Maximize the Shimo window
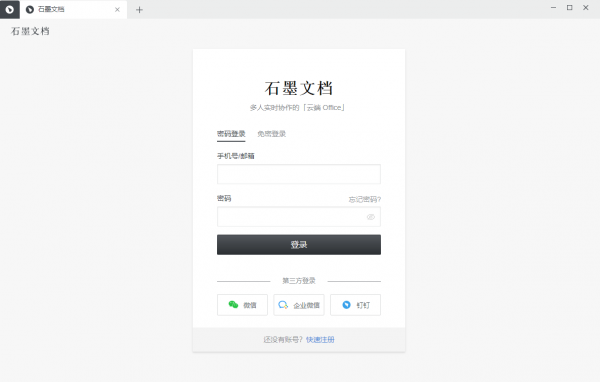Viewport: 600px width, 382px height. (x=569, y=8)
